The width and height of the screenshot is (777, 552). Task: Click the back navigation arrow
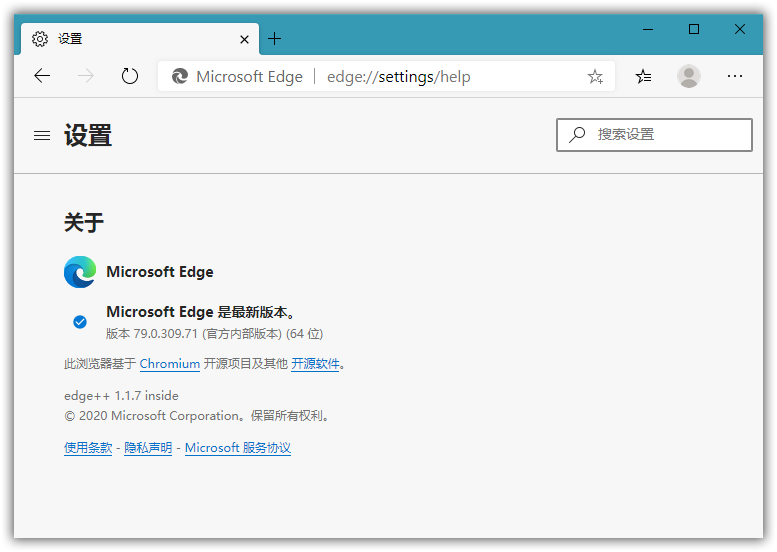(x=41, y=76)
